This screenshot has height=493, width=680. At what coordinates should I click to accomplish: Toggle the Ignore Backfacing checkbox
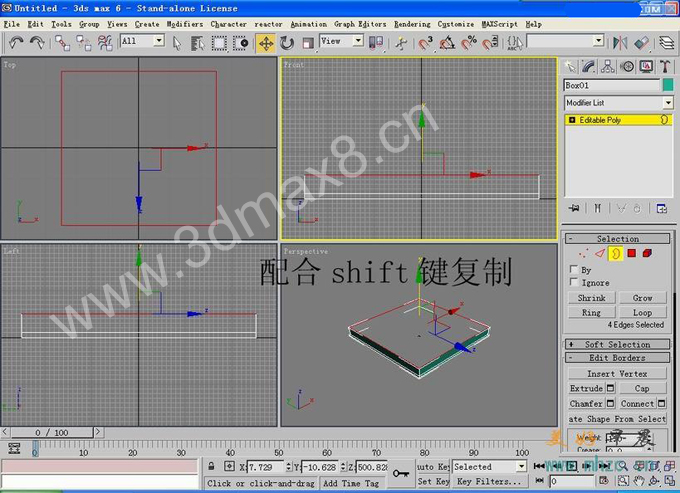[x=574, y=283]
